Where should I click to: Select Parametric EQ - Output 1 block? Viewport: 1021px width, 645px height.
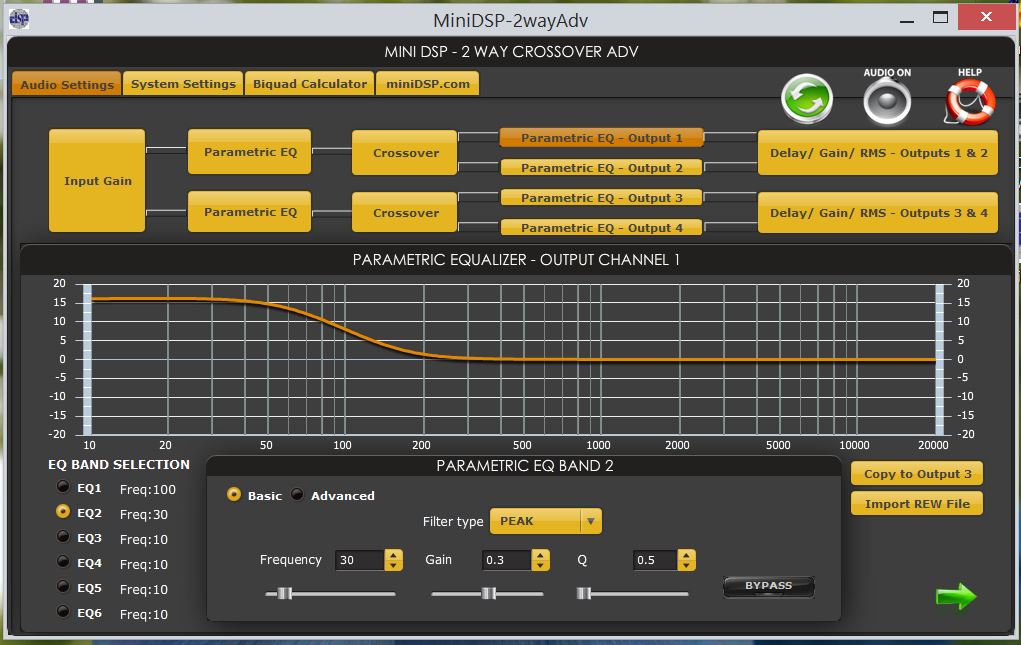point(602,137)
